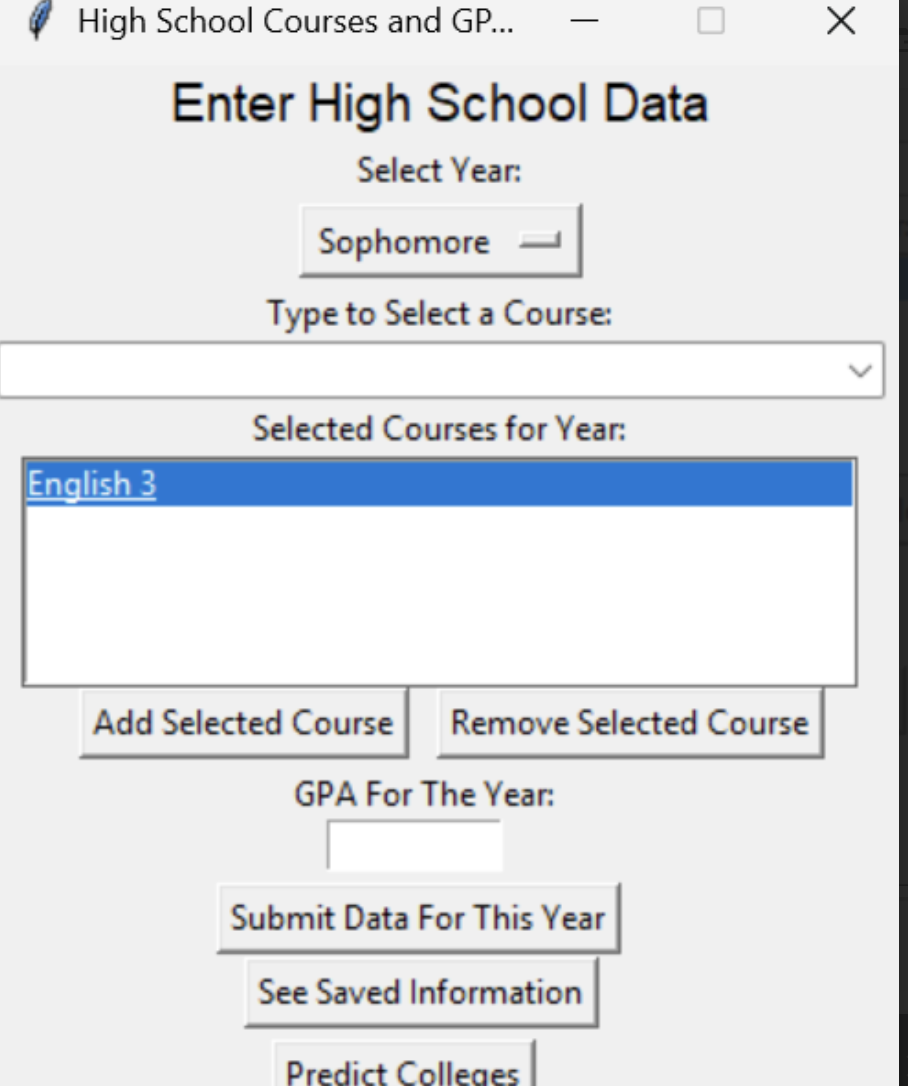
Task: Focus the GPA For The Year field
Action: tap(415, 846)
